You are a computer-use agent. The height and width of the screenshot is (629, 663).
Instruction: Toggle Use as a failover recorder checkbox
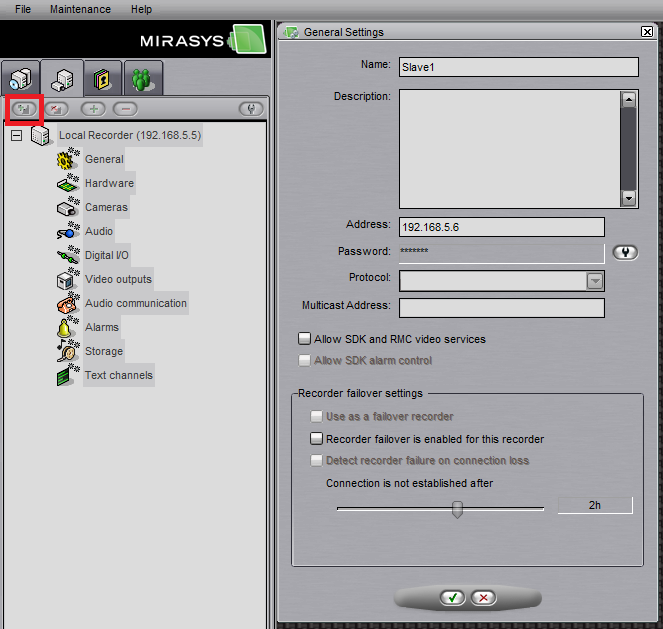point(317,417)
